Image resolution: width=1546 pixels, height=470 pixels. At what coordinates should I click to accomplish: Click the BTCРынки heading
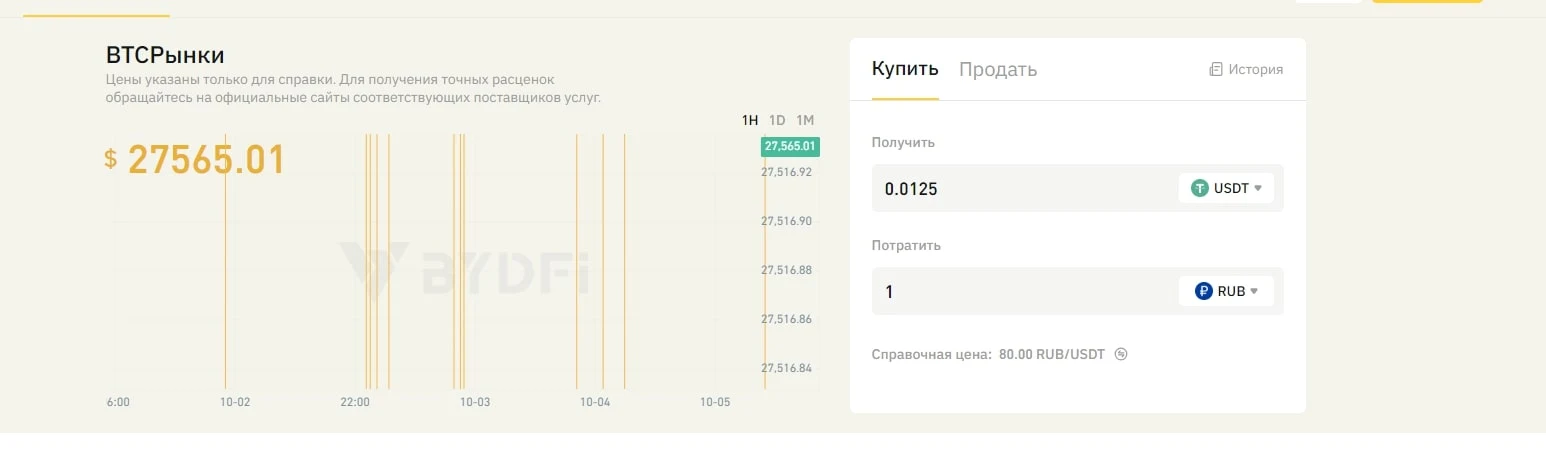(x=165, y=55)
